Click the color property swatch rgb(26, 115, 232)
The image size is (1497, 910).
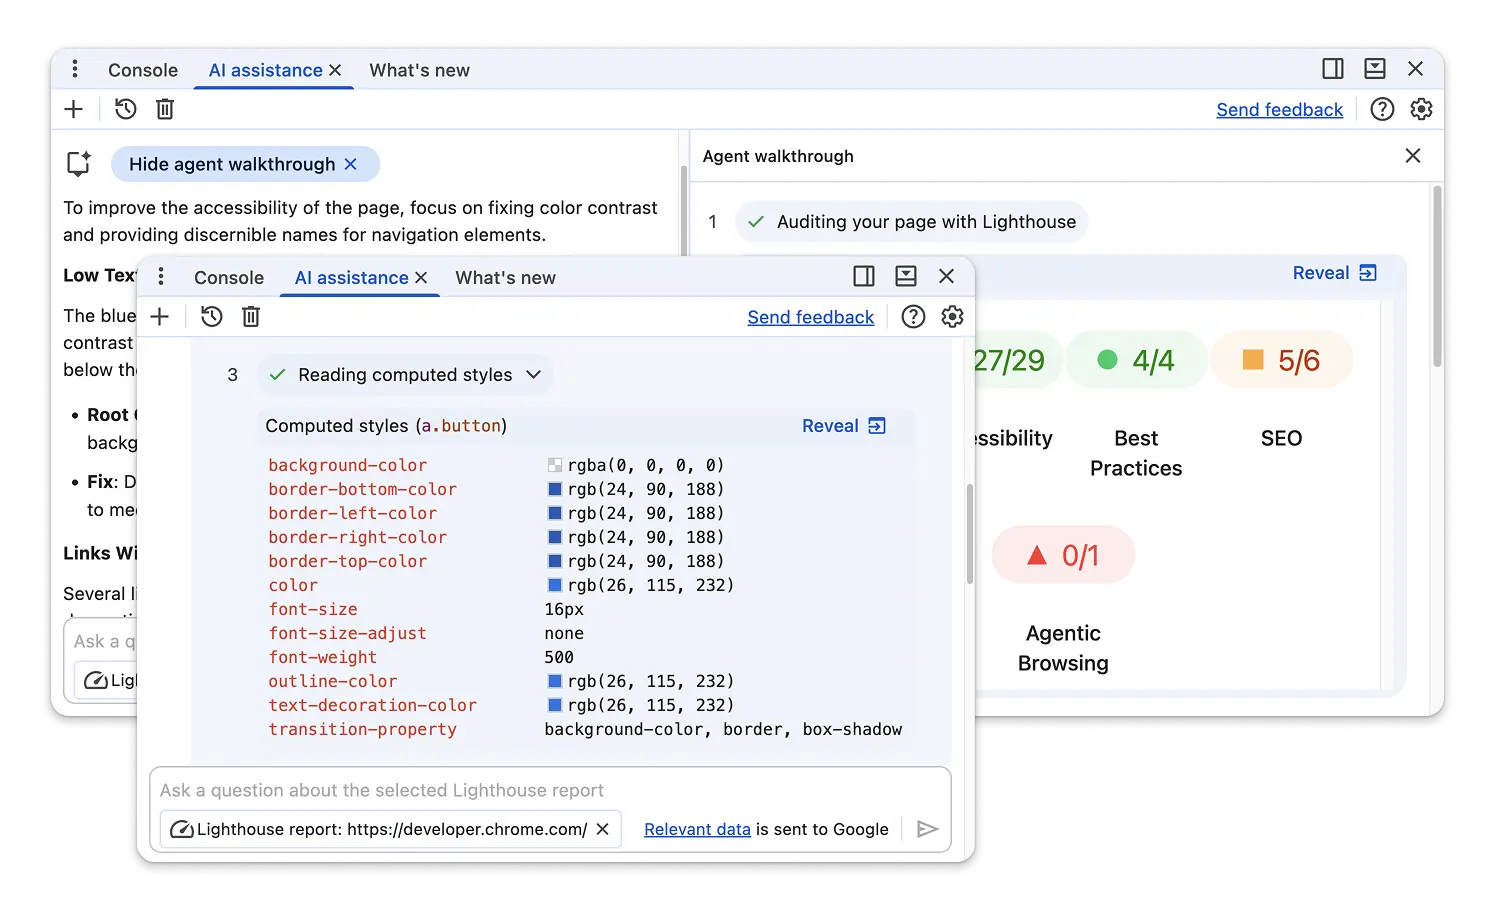(555, 585)
